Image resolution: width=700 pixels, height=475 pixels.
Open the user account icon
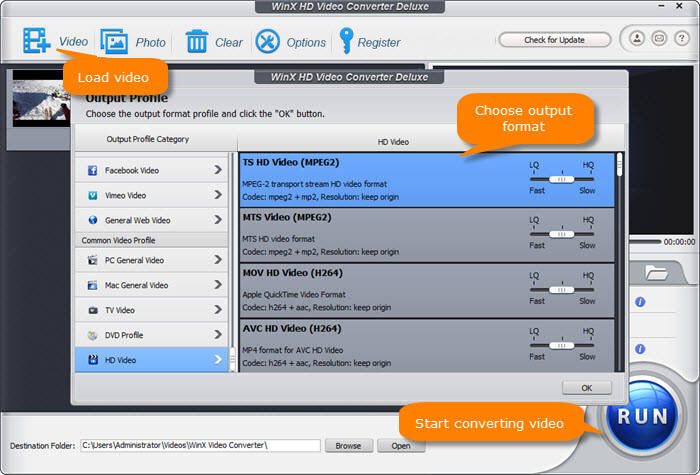[x=637, y=38]
